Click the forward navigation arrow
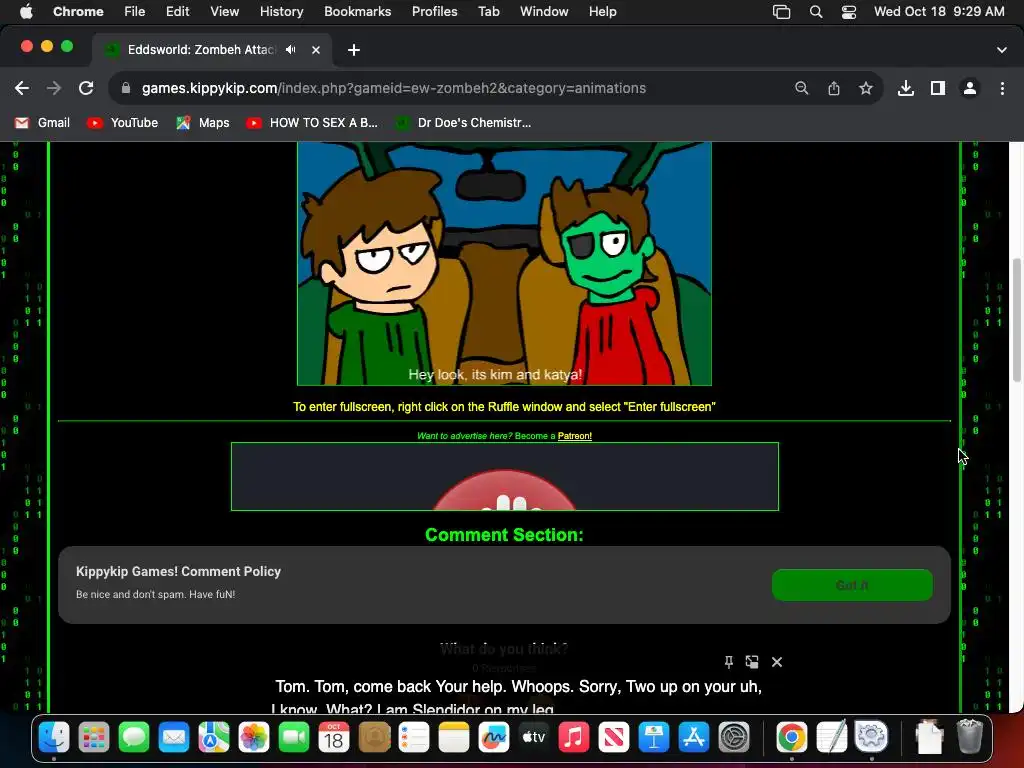 click(54, 88)
